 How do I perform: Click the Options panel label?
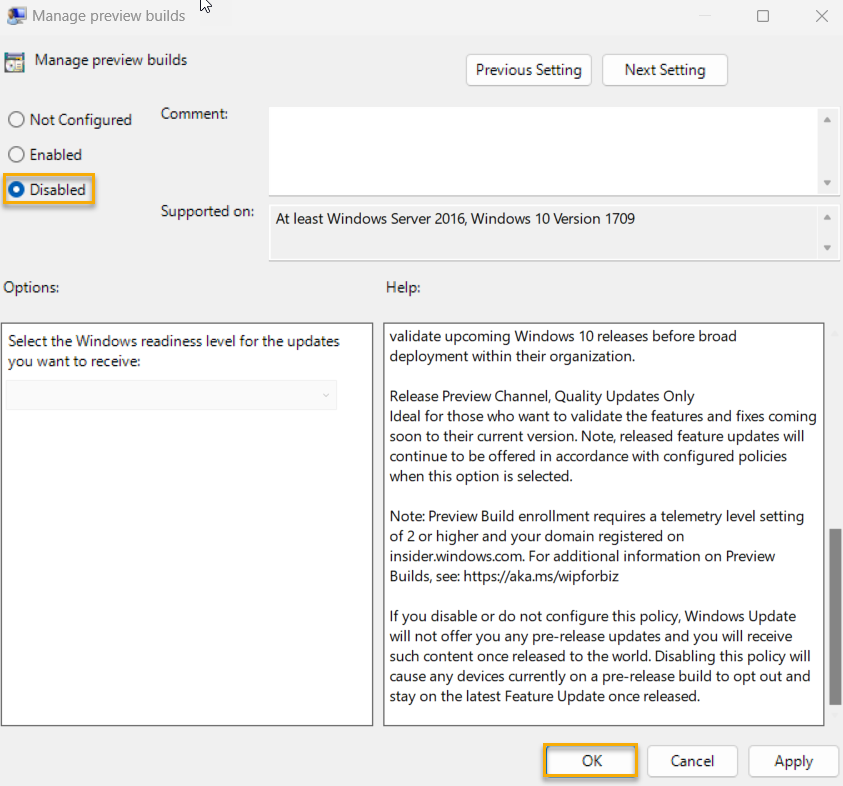(x=31, y=287)
